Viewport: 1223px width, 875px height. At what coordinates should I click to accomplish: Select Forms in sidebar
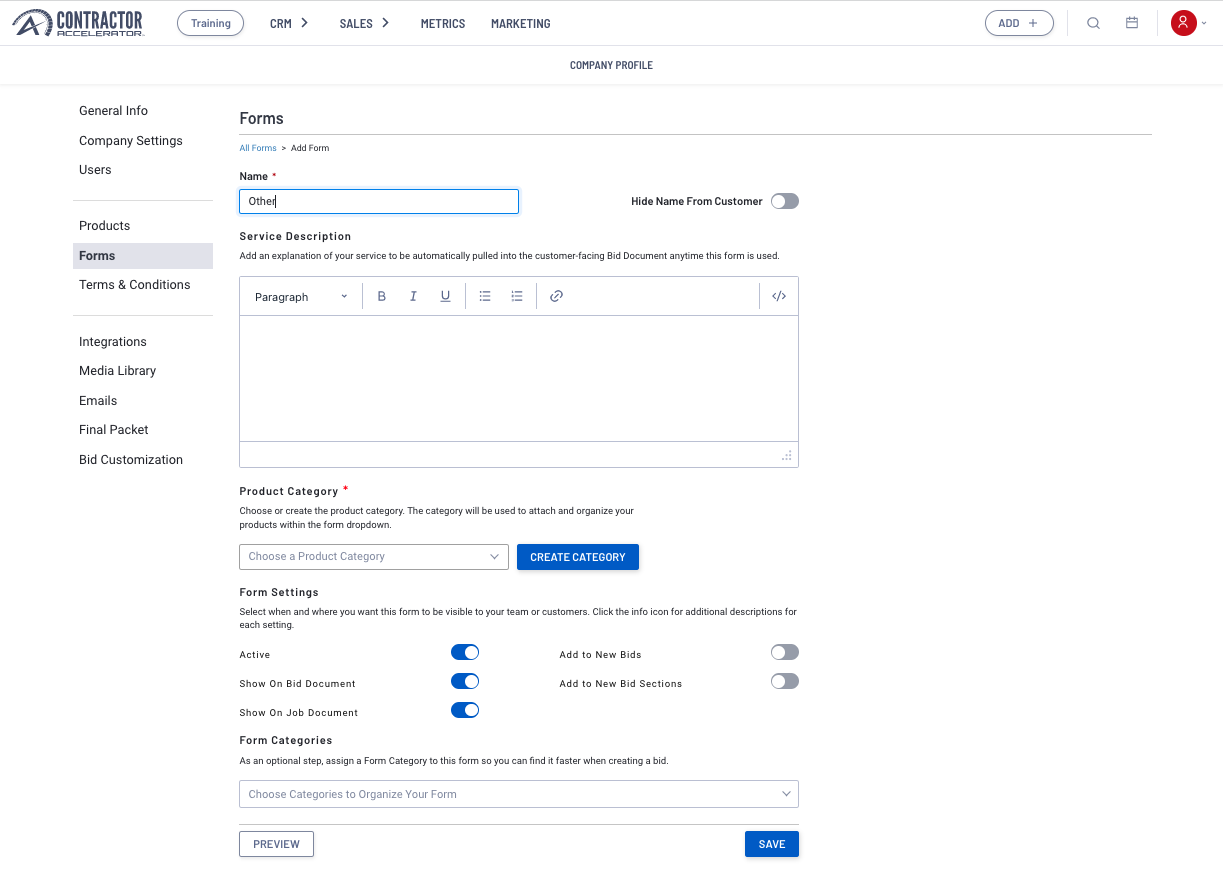click(x=143, y=256)
